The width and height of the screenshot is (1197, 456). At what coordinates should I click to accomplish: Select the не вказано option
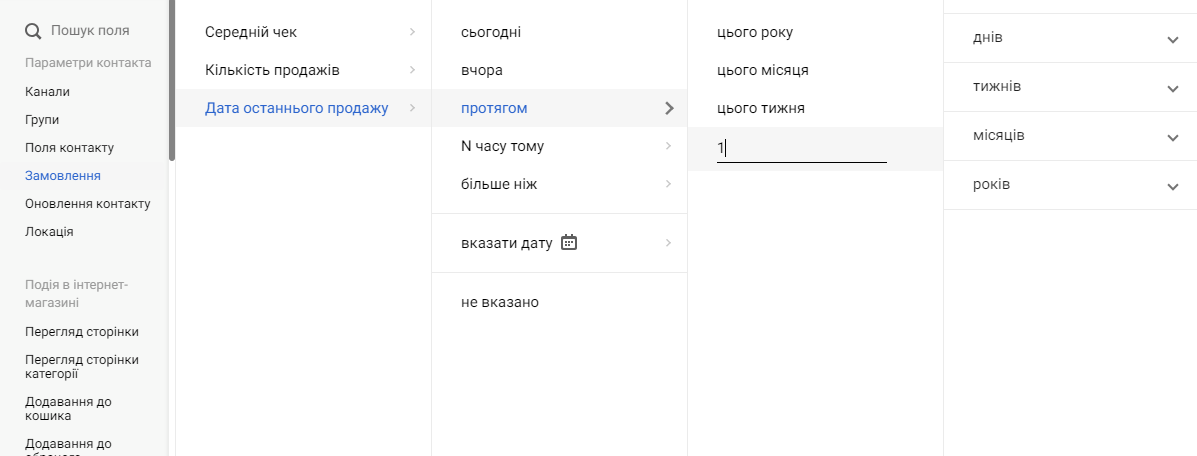tap(500, 301)
